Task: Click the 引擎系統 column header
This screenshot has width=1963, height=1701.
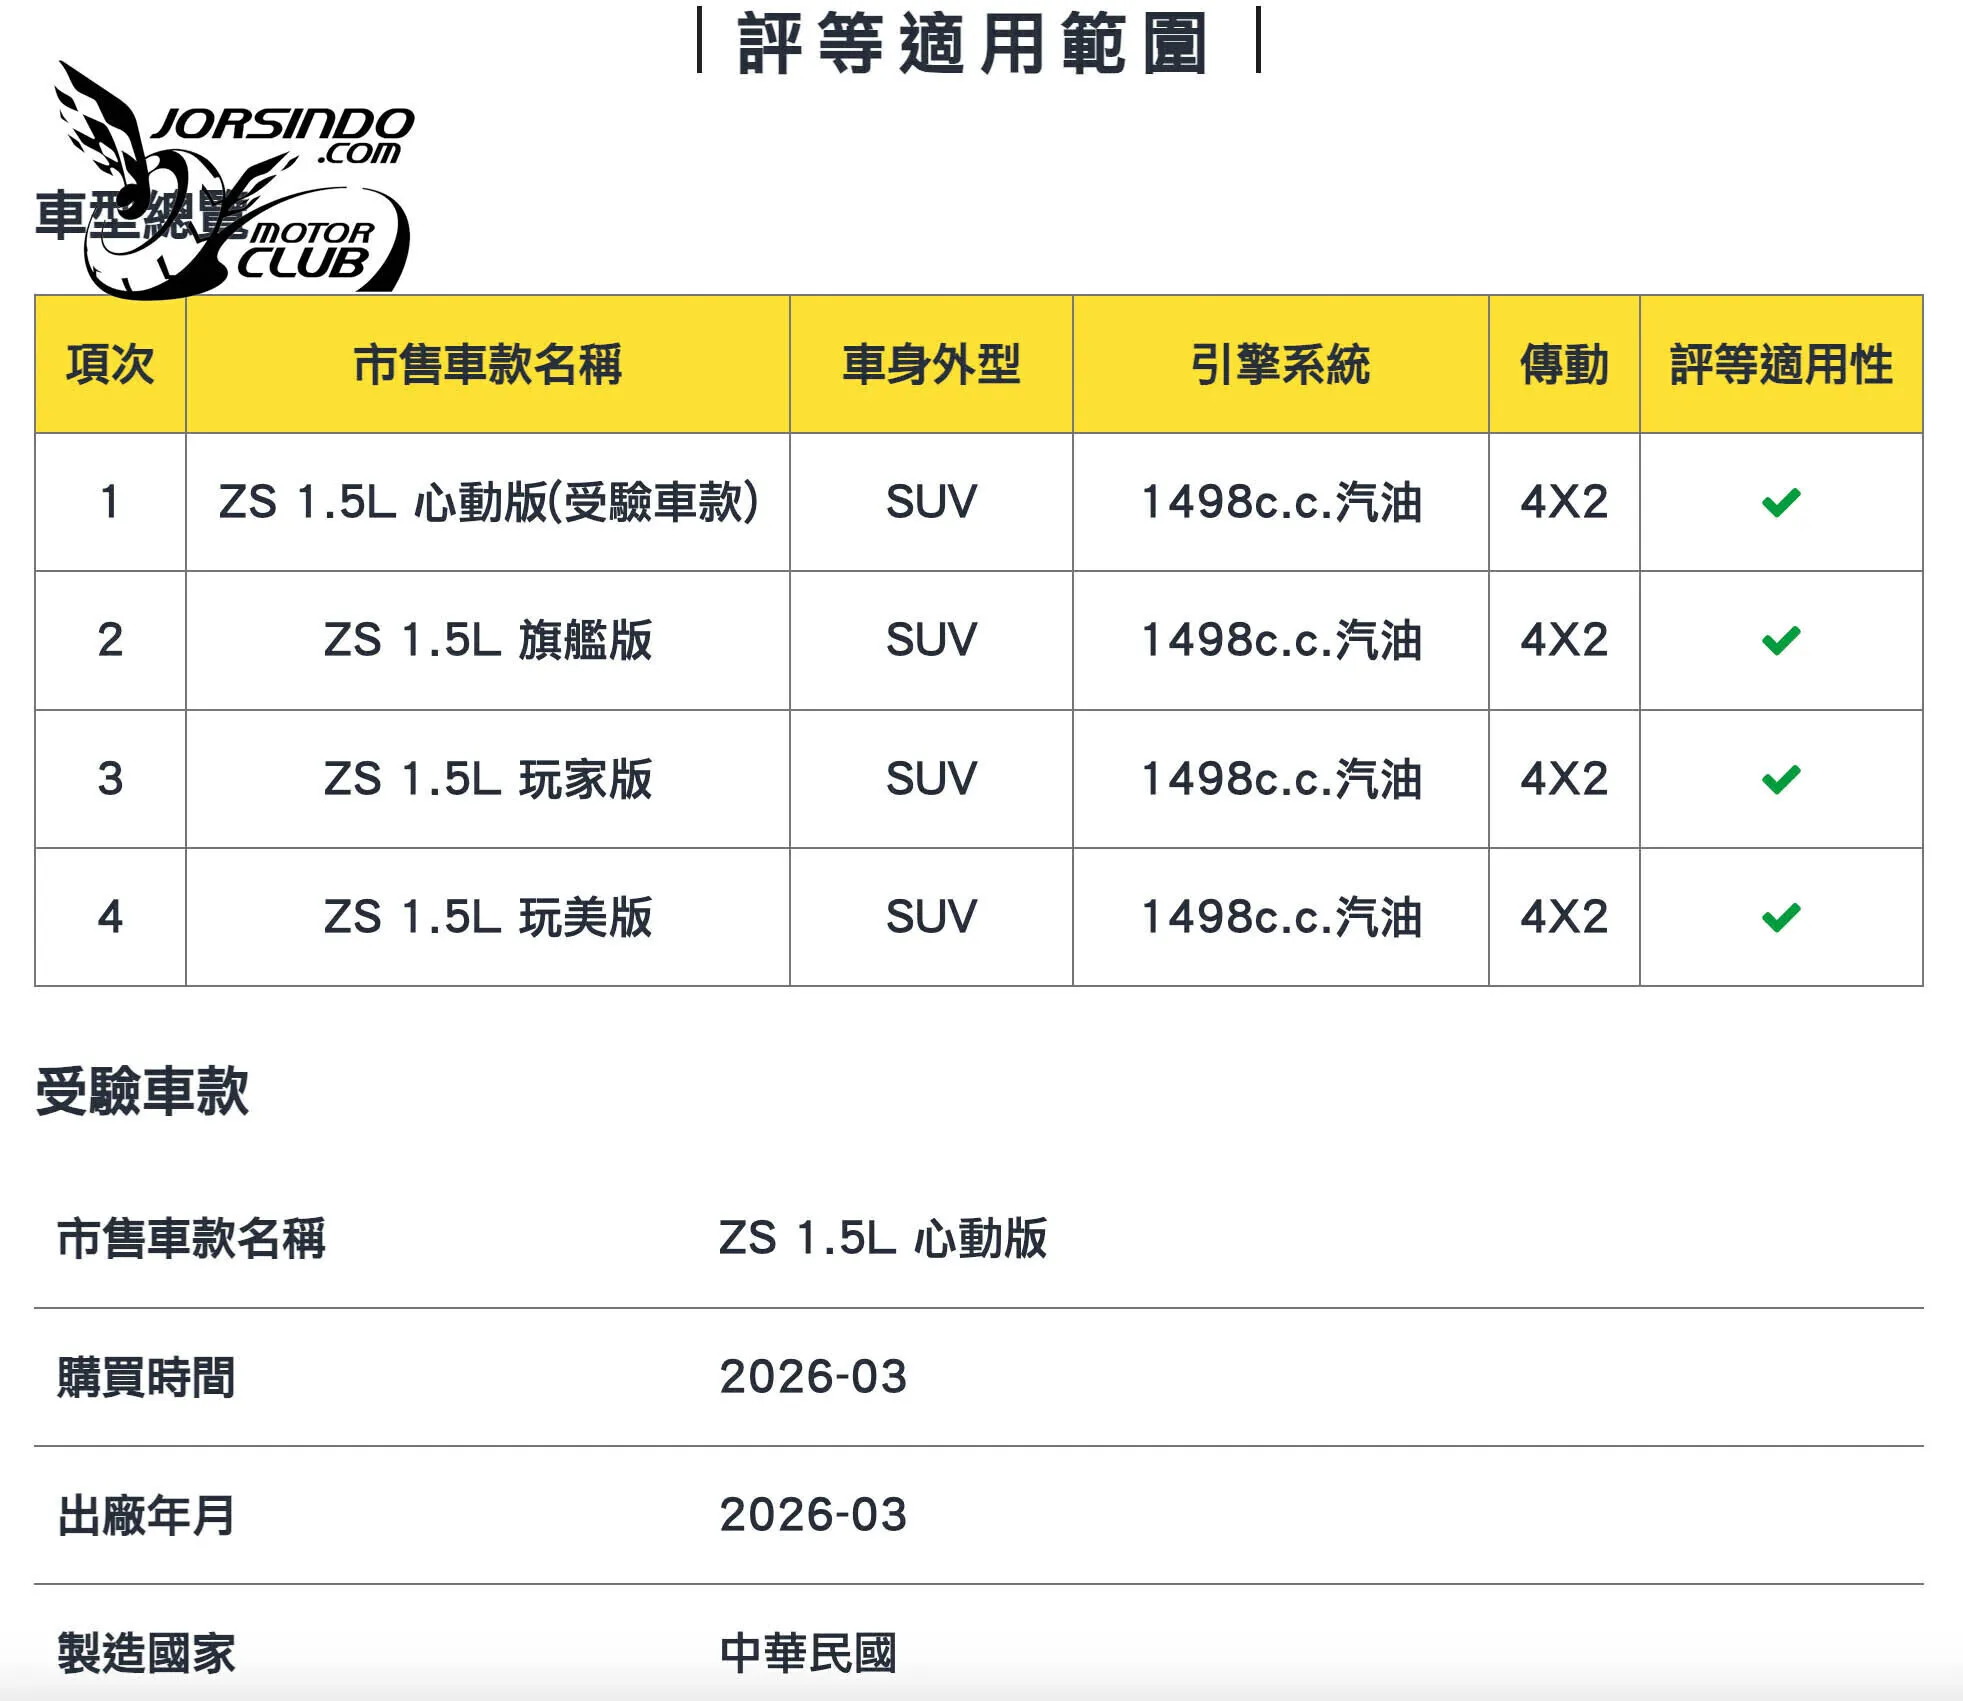Action: pos(1280,364)
